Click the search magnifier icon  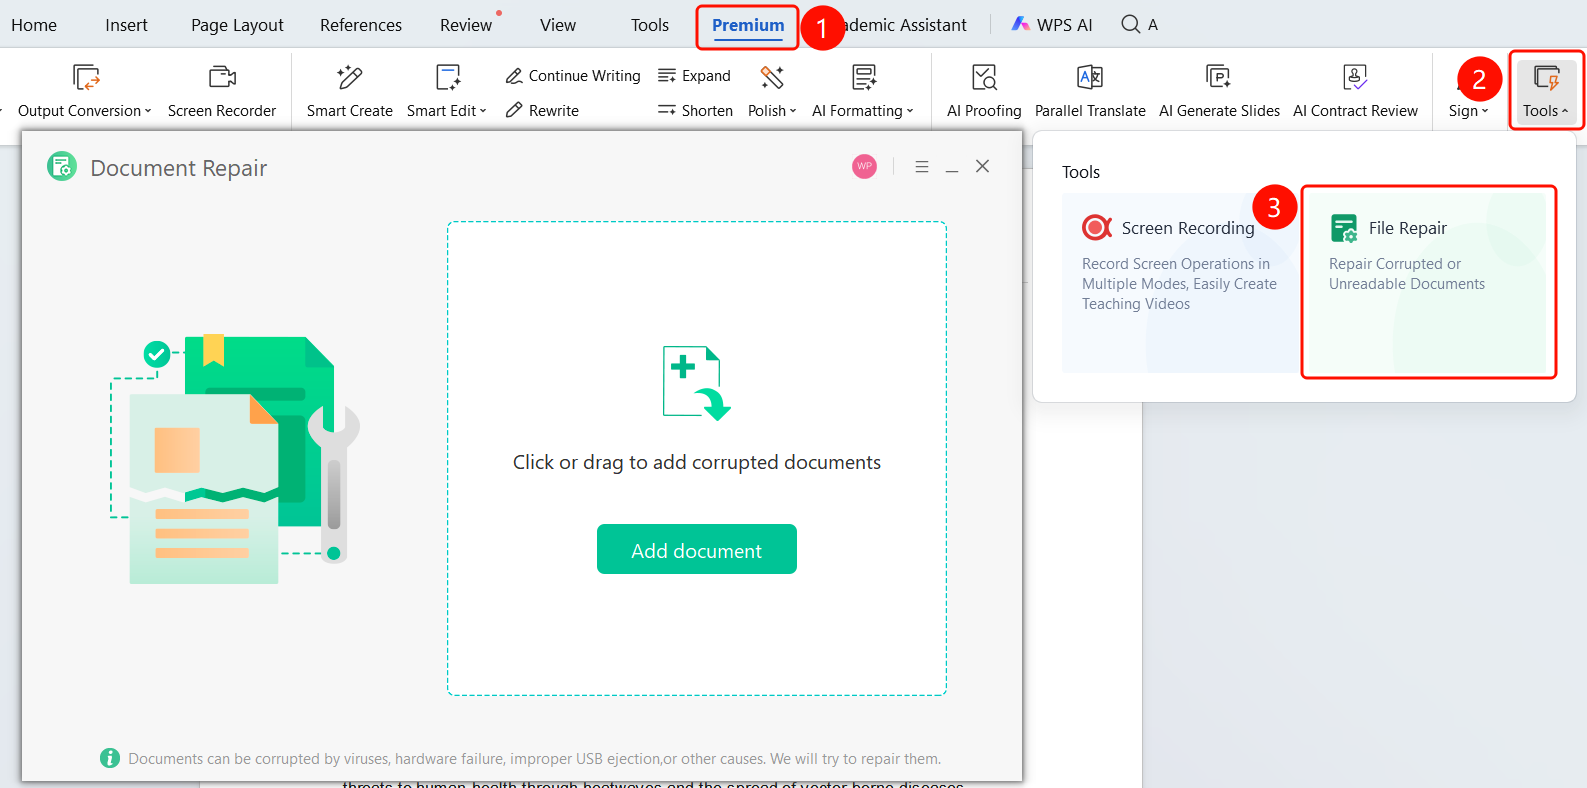pos(1131,24)
